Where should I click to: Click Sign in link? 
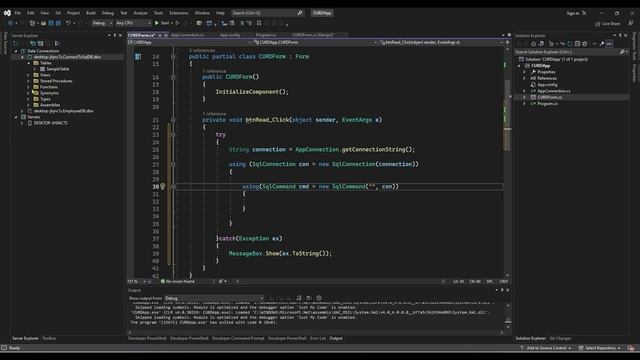pyautogui.click(x=573, y=13)
